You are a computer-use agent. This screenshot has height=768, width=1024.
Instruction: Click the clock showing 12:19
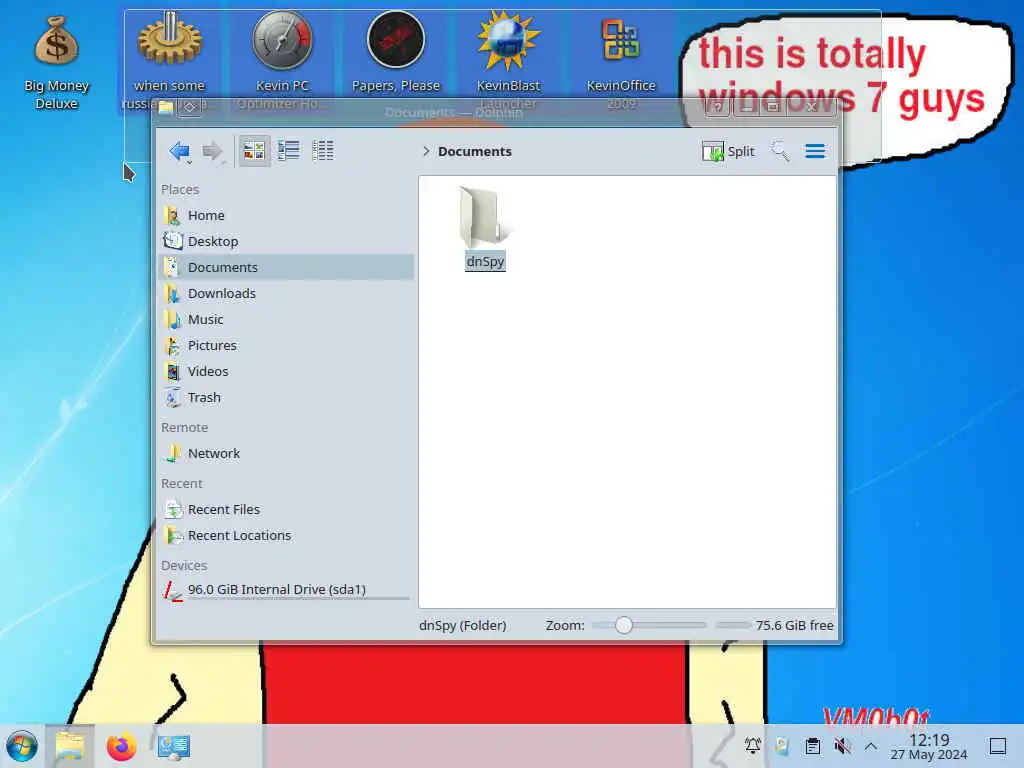click(929, 746)
